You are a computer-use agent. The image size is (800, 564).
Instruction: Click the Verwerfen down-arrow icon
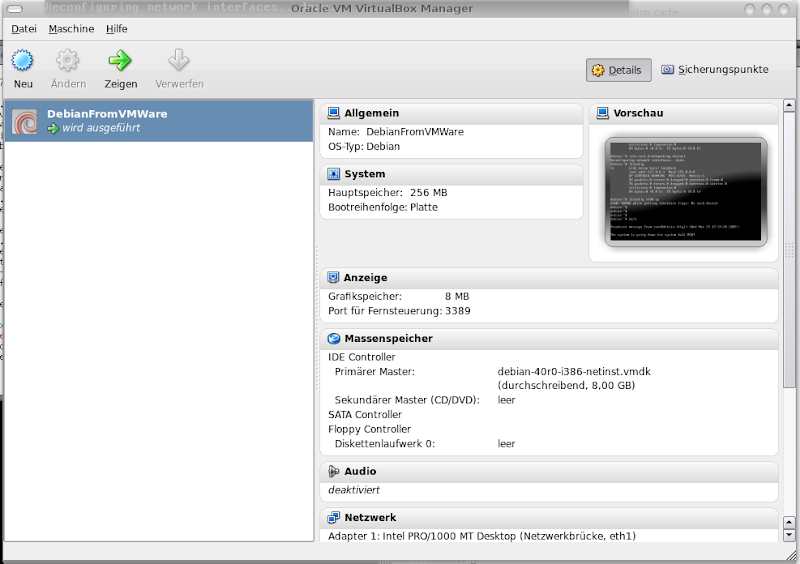(x=179, y=60)
